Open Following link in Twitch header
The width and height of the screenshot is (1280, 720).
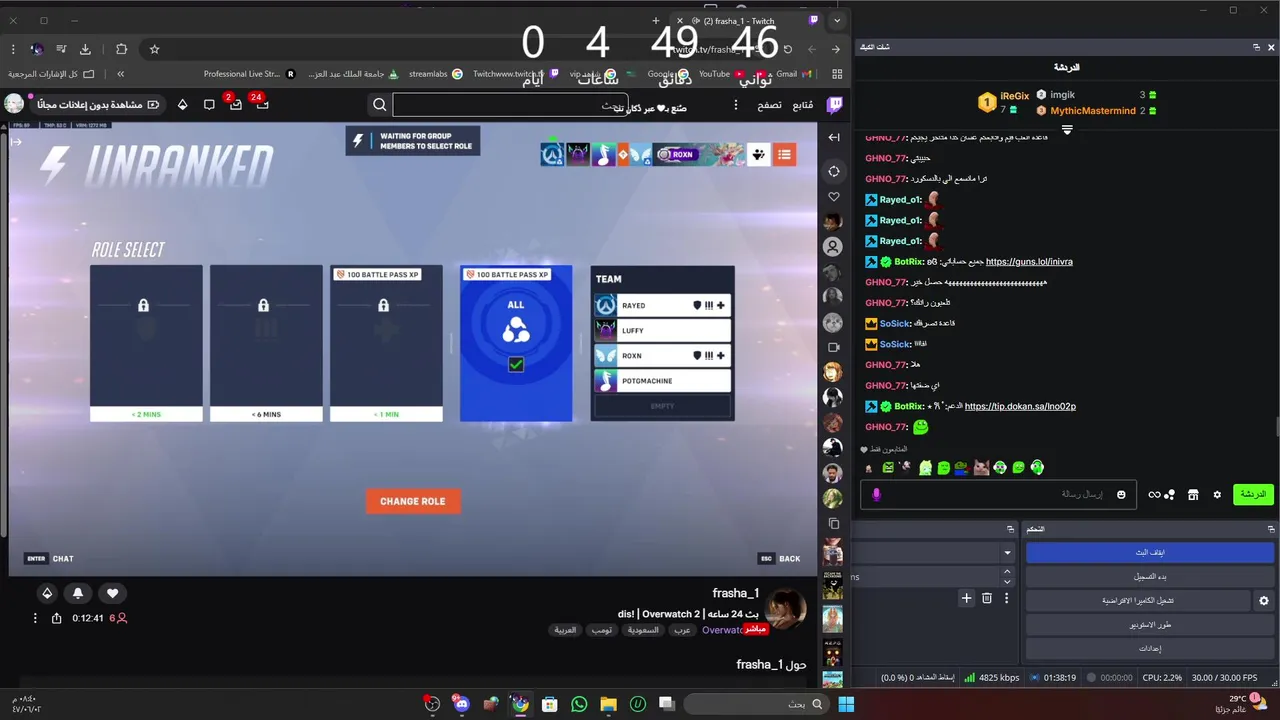pos(803,105)
